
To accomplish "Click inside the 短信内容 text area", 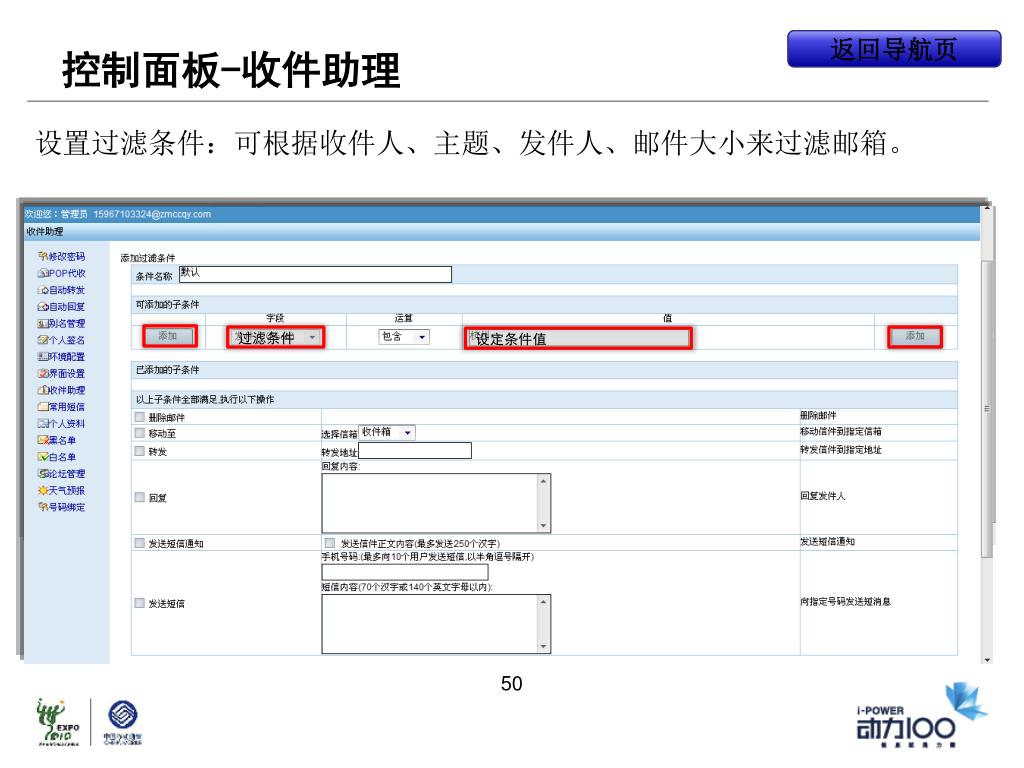I will pos(430,624).
